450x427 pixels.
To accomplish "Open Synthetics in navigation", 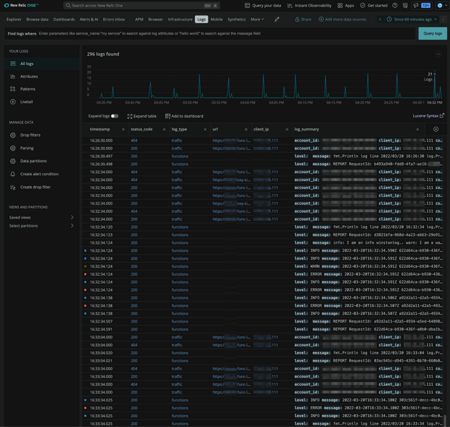I will point(237,19).
